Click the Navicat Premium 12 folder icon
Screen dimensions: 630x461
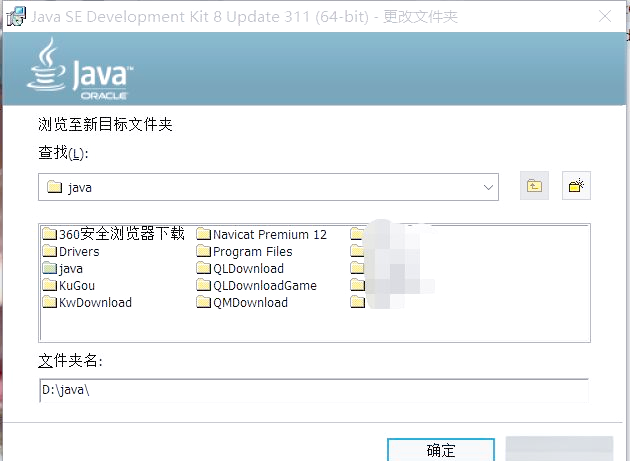coord(204,234)
